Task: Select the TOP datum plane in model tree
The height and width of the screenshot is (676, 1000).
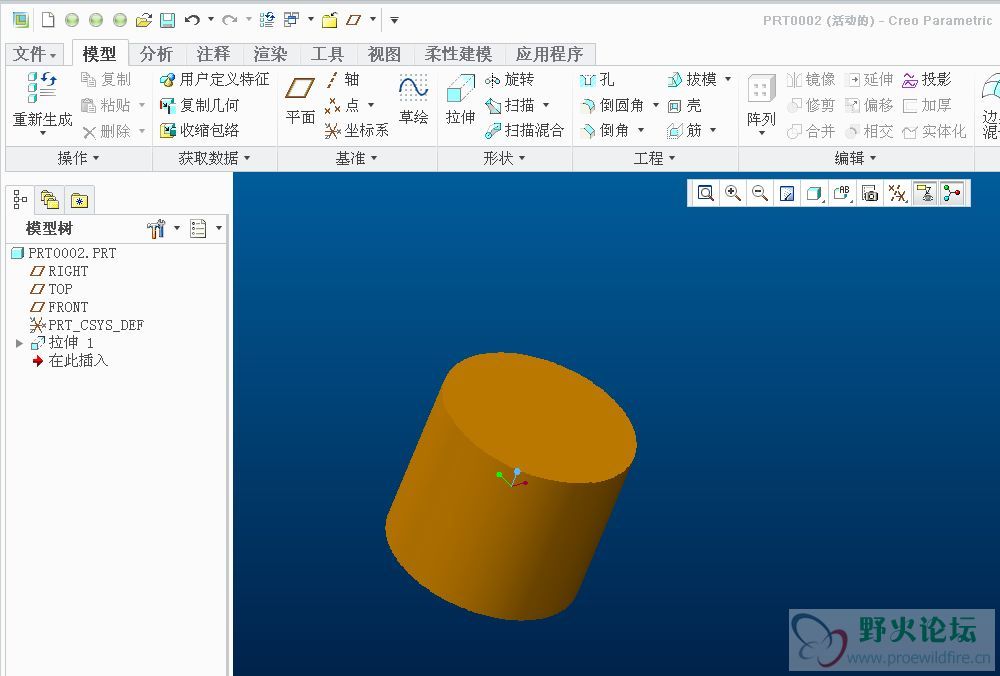Action: point(51,289)
